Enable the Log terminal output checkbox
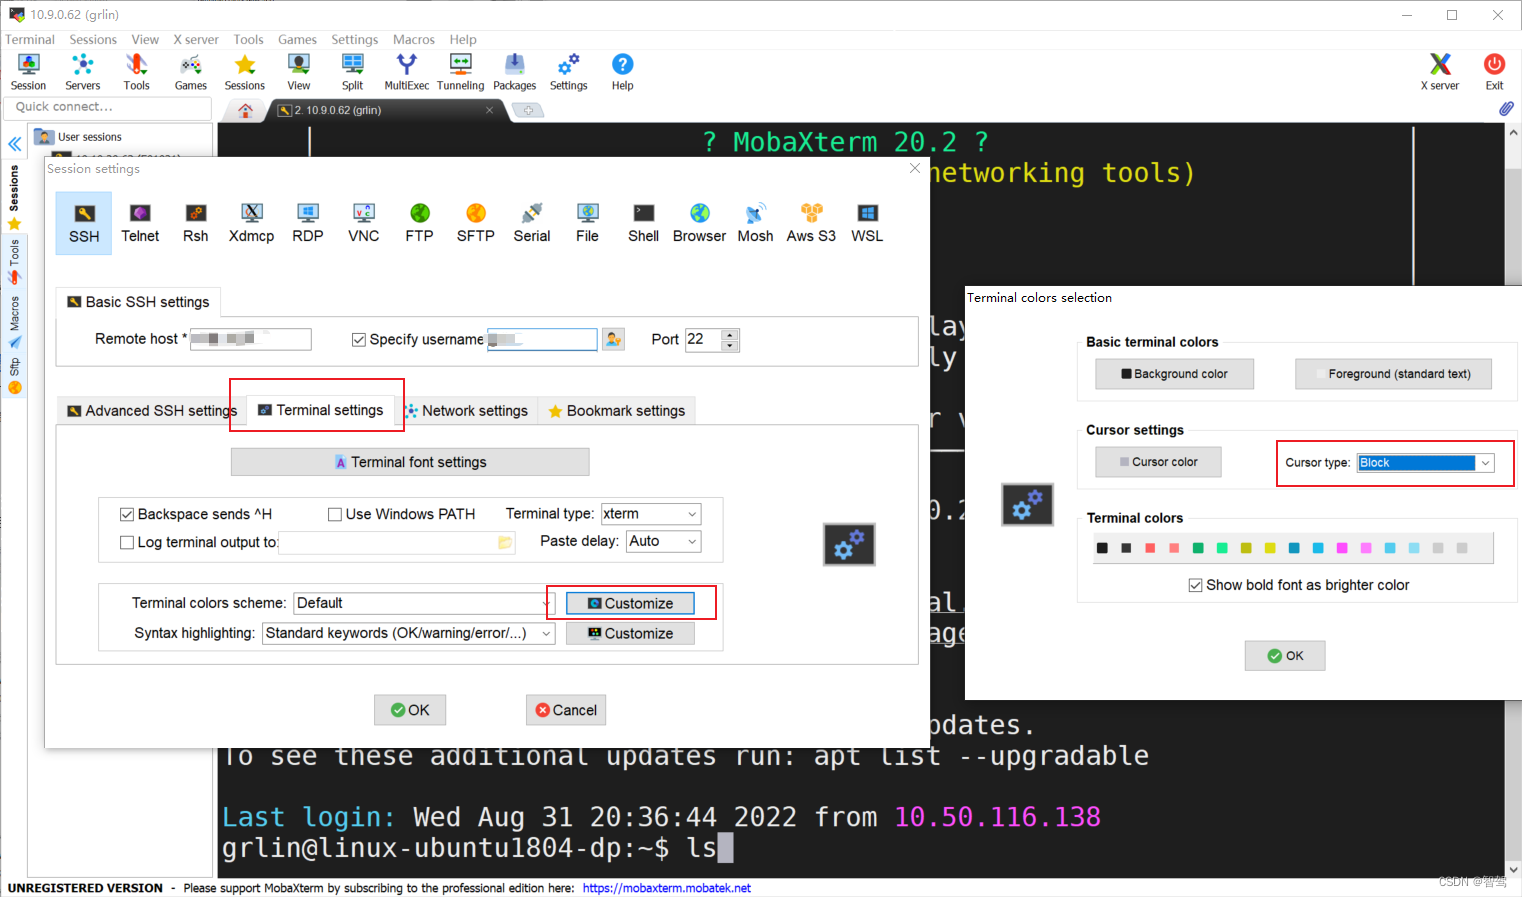The image size is (1522, 897). pyautogui.click(x=127, y=542)
